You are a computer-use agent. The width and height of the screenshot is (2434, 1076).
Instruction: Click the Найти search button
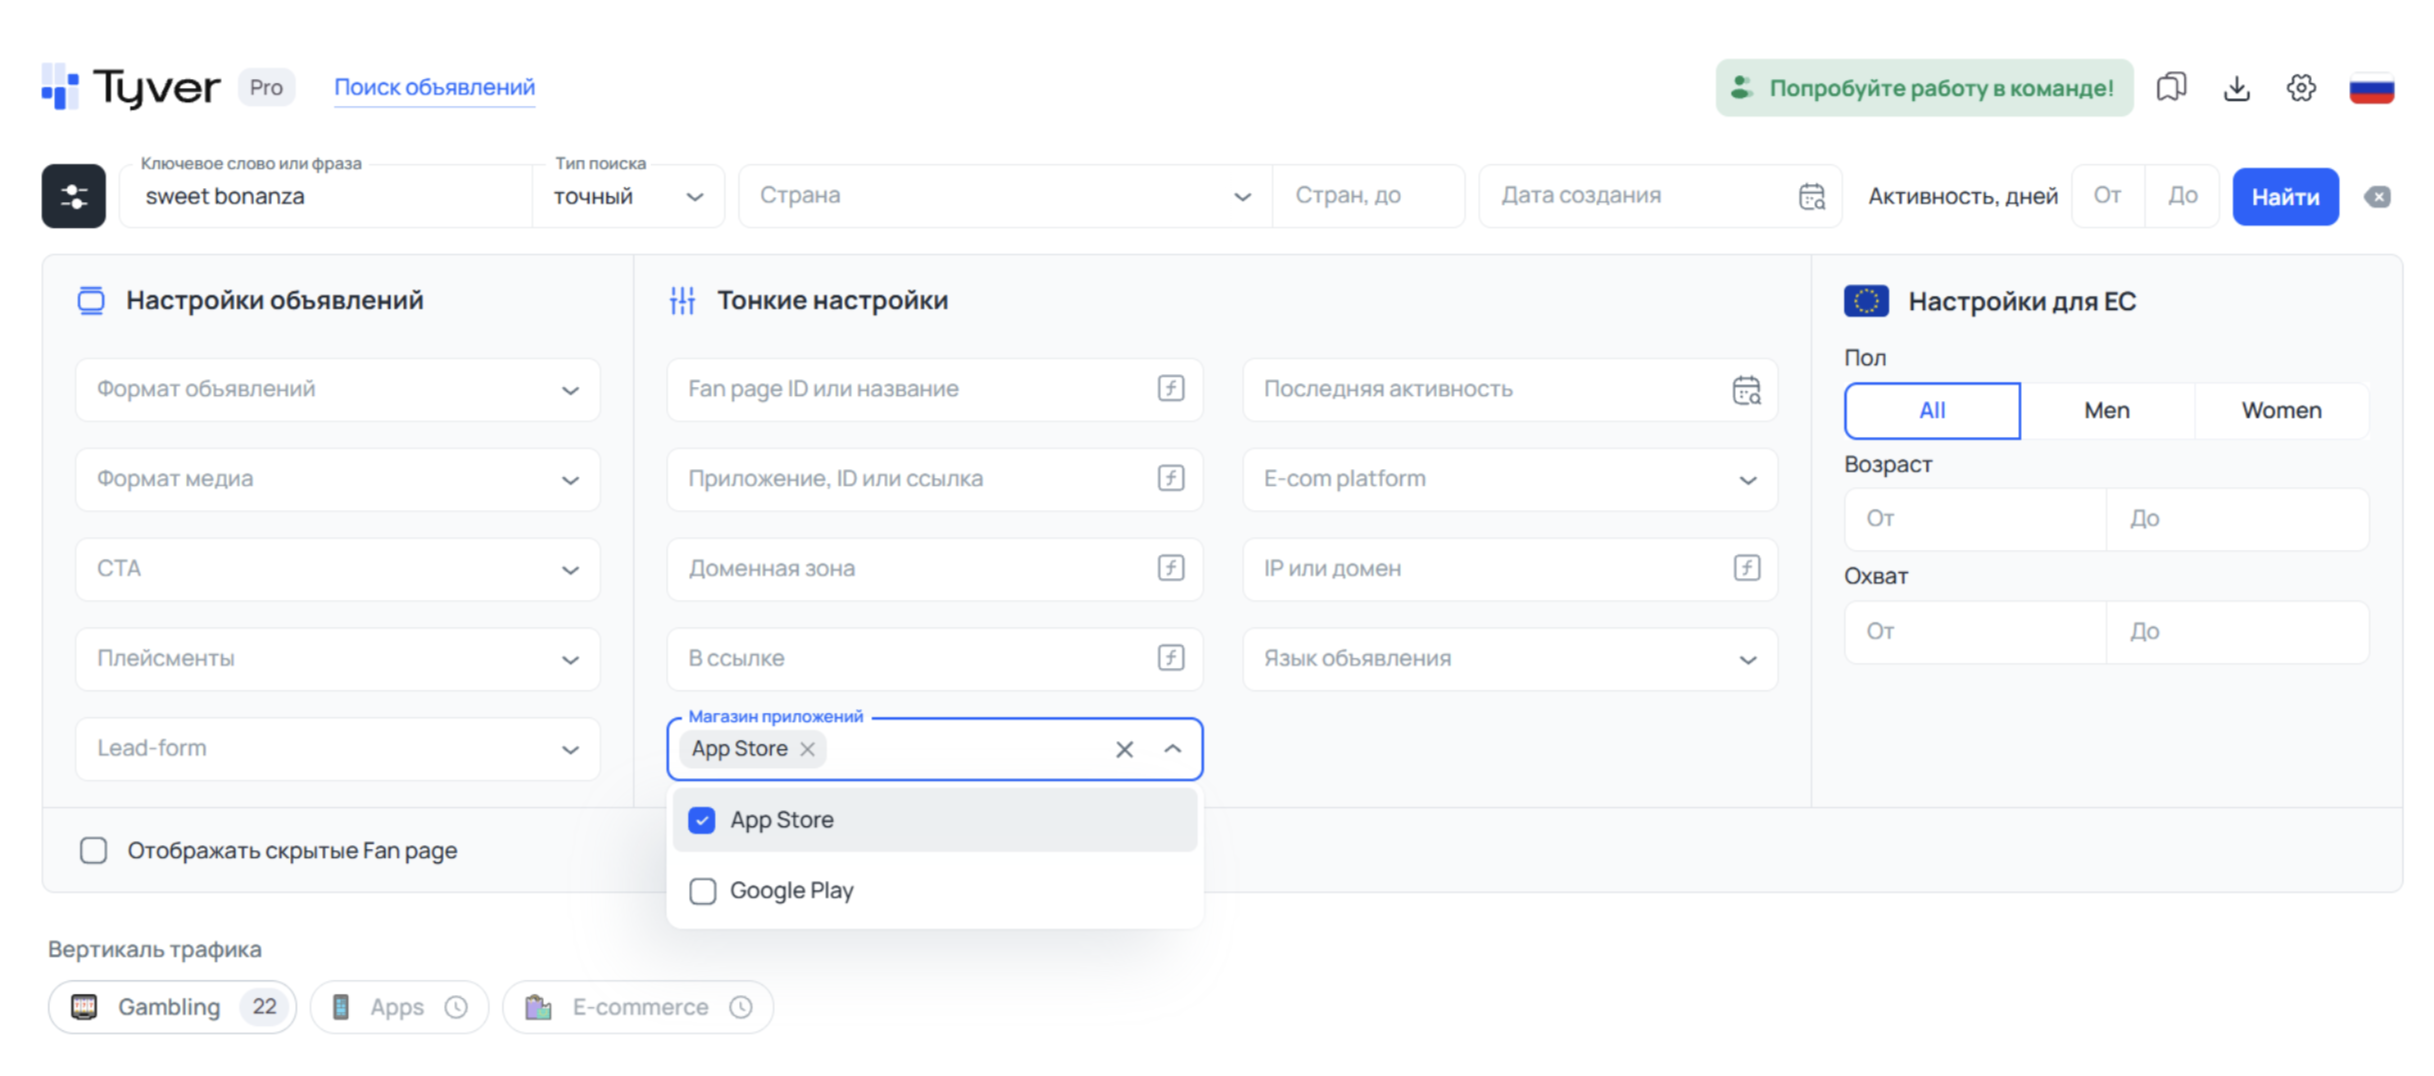[x=2285, y=197]
